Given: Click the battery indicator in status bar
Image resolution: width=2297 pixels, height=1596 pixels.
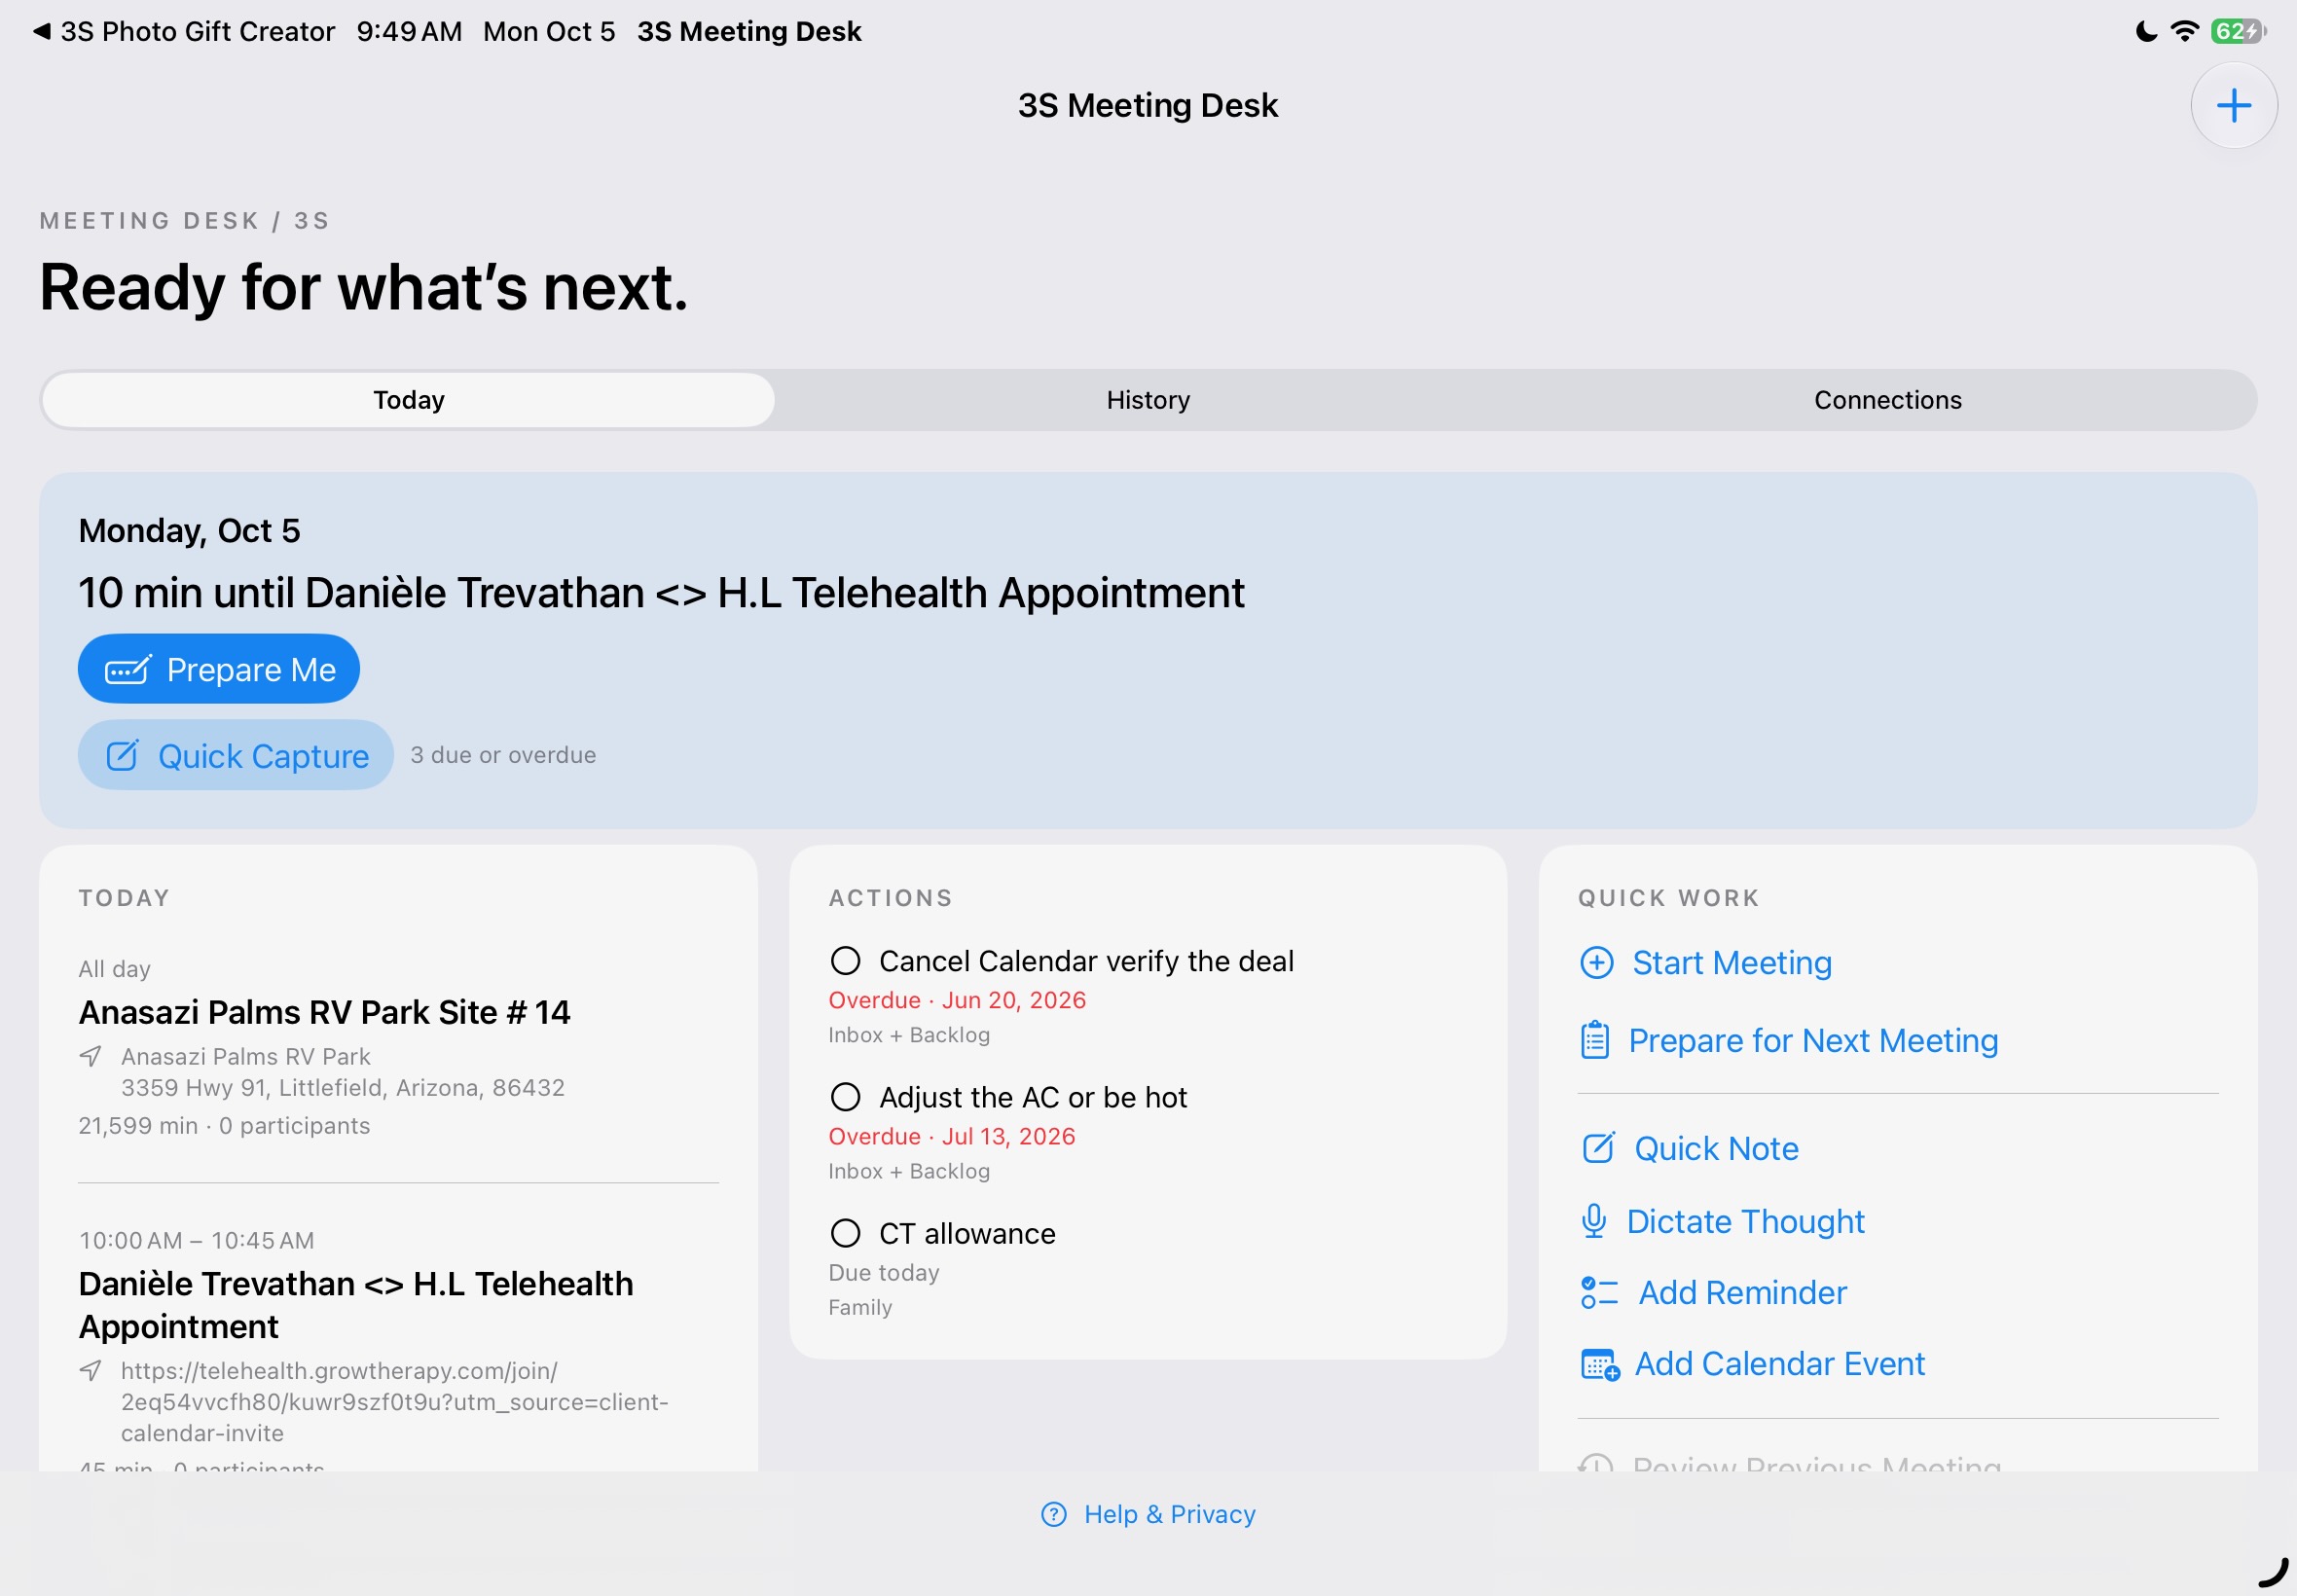Looking at the screenshot, I should pyautogui.click(x=2238, y=31).
